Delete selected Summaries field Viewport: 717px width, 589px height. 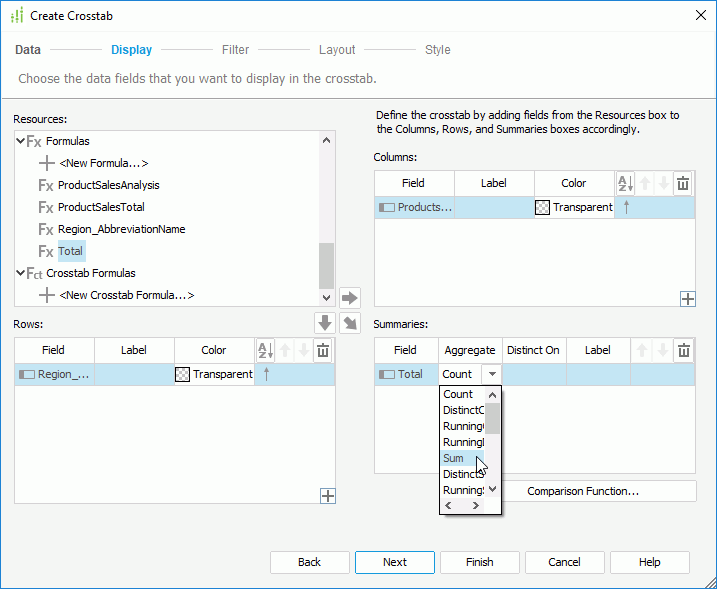click(684, 350)
